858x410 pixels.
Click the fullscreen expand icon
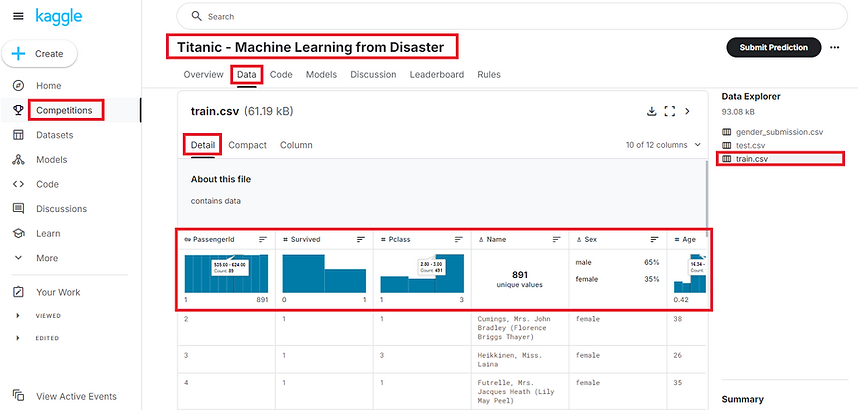[669, 112]
